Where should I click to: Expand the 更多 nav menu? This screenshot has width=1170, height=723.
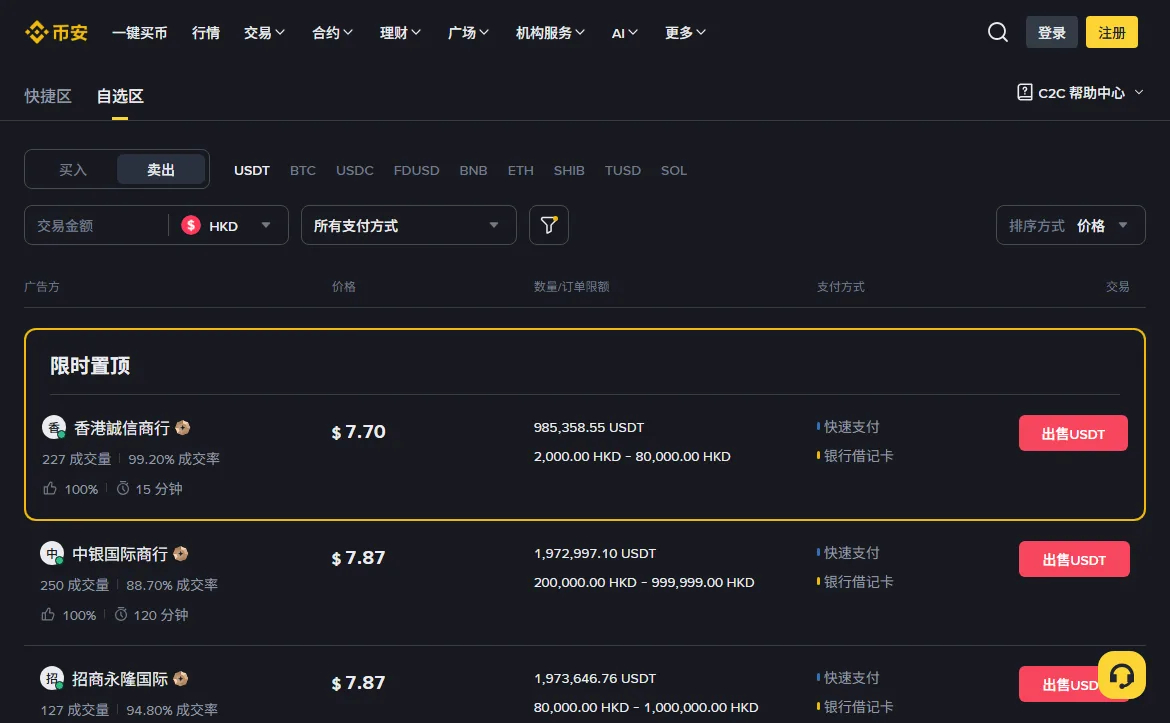pyautogui.click(x=685, y=32)
